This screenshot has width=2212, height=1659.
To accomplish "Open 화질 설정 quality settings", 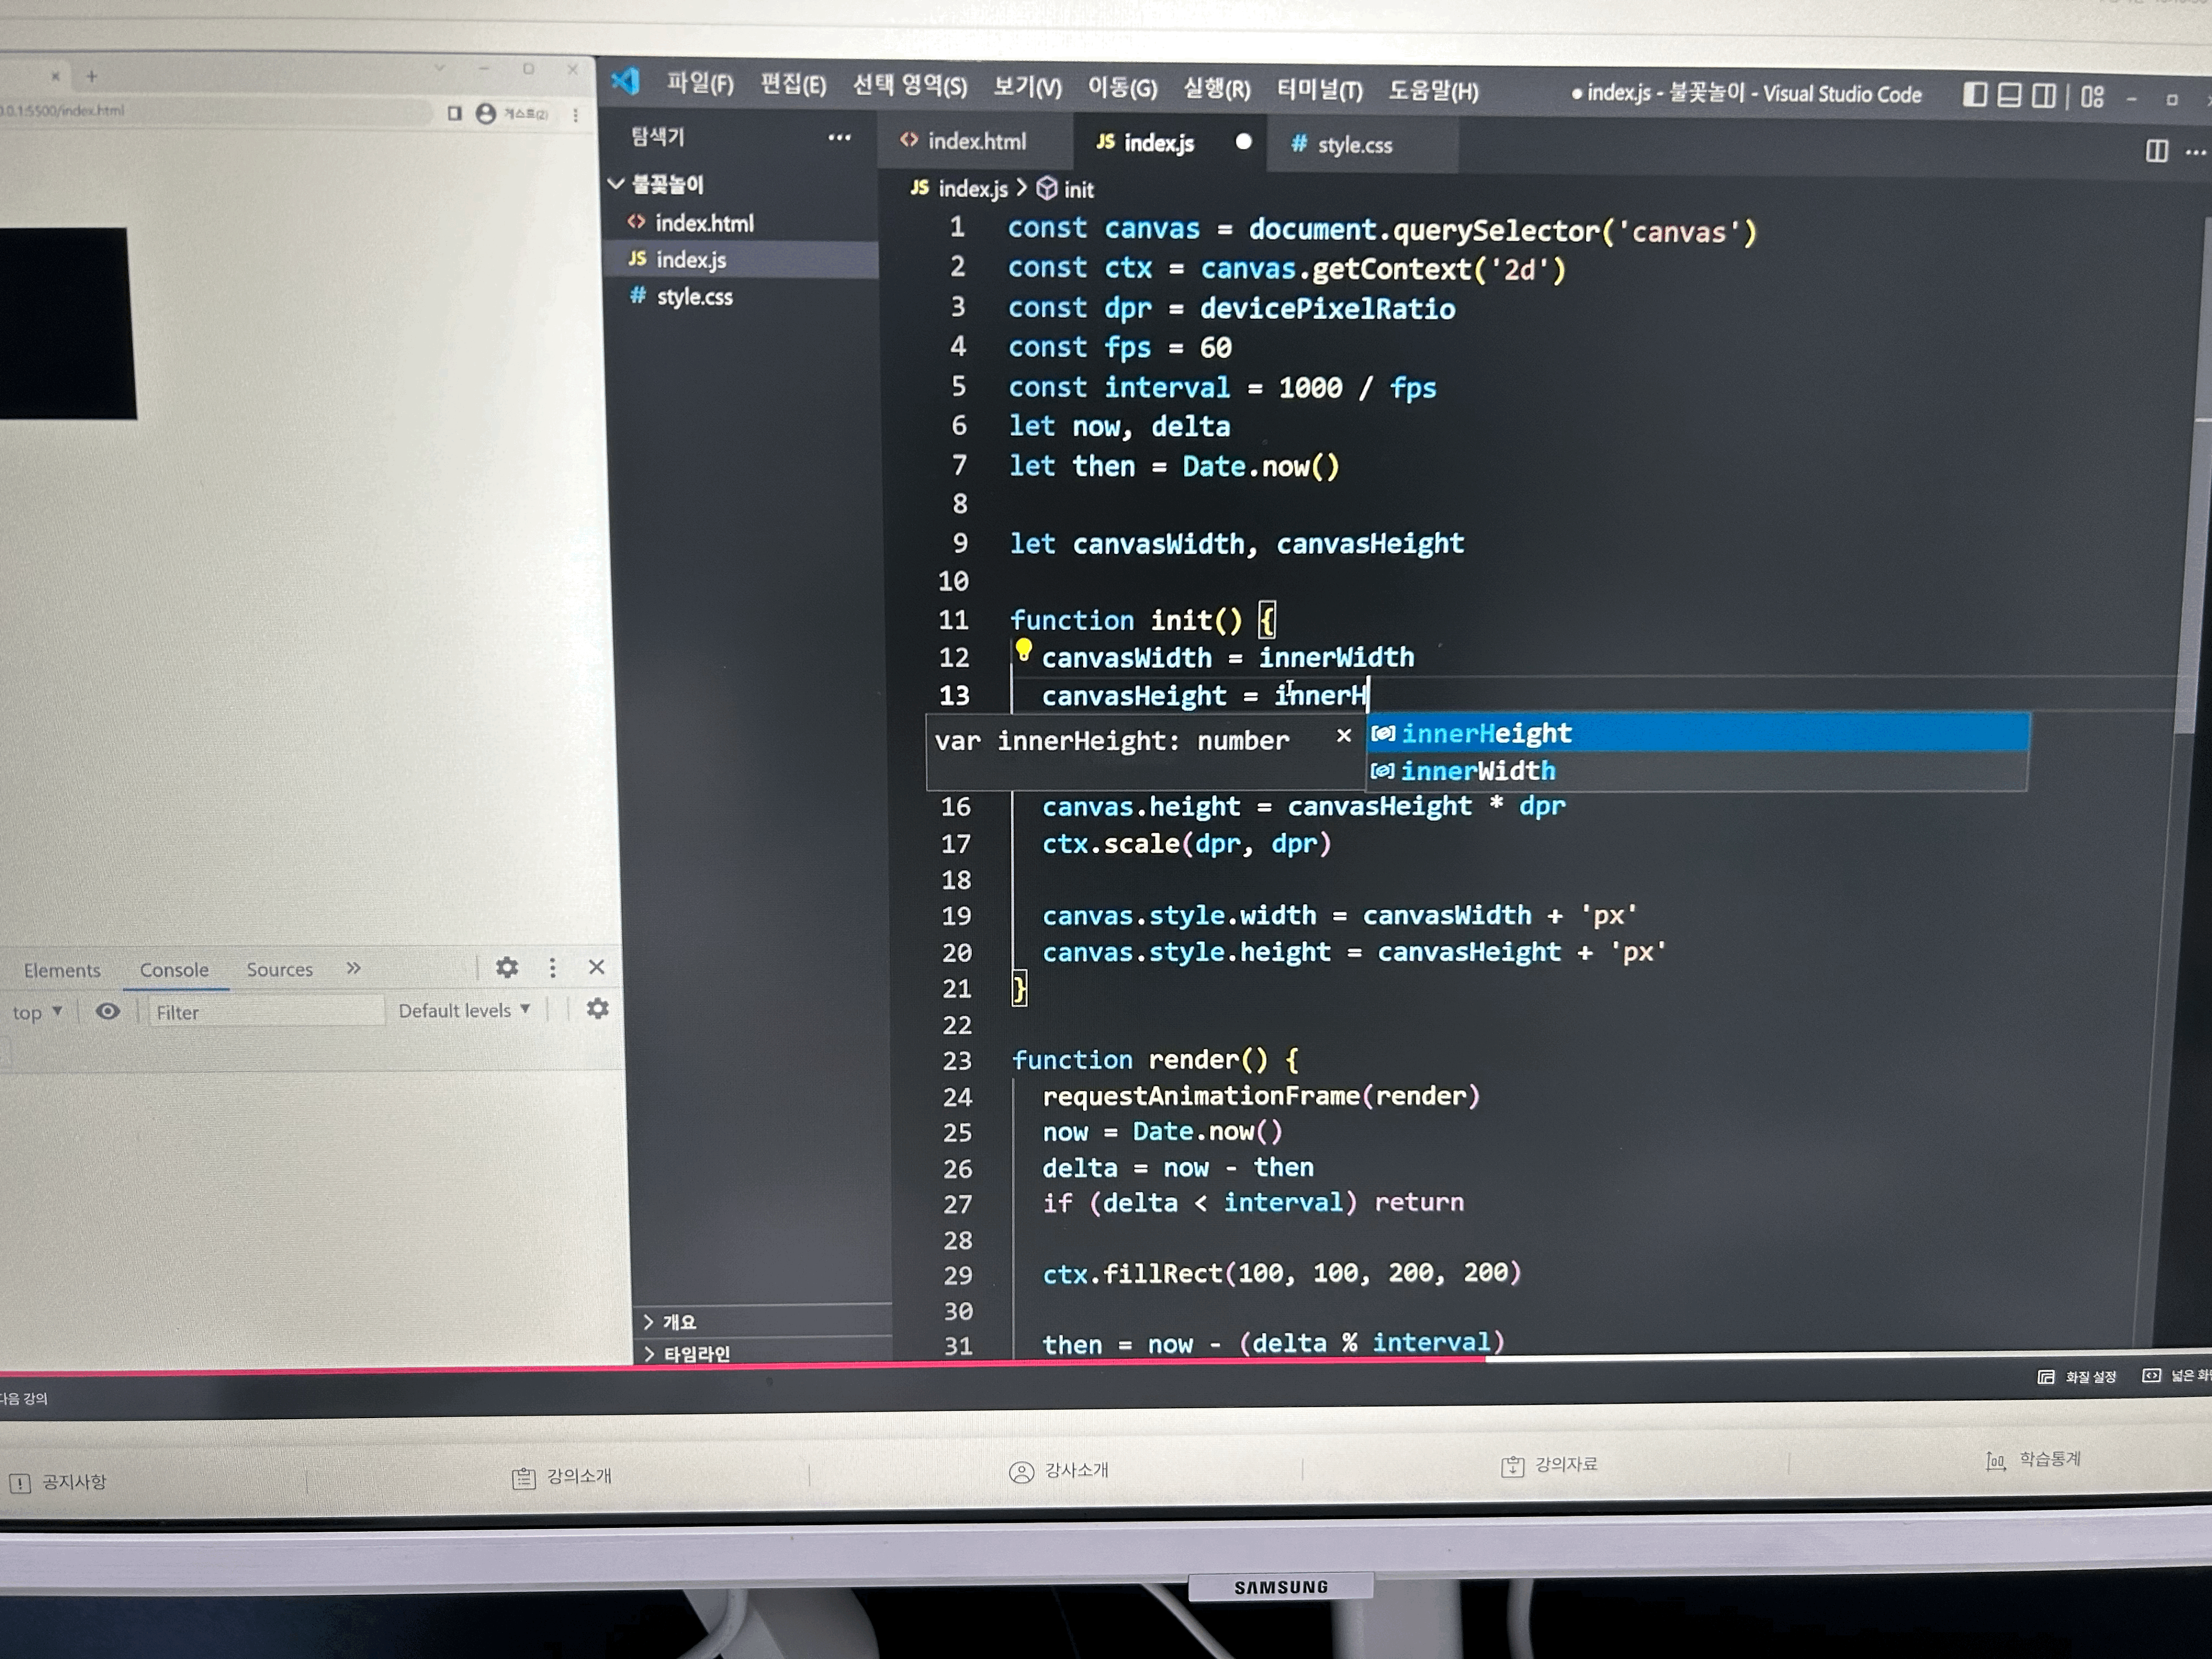I will click(x=2078, y=1377).
